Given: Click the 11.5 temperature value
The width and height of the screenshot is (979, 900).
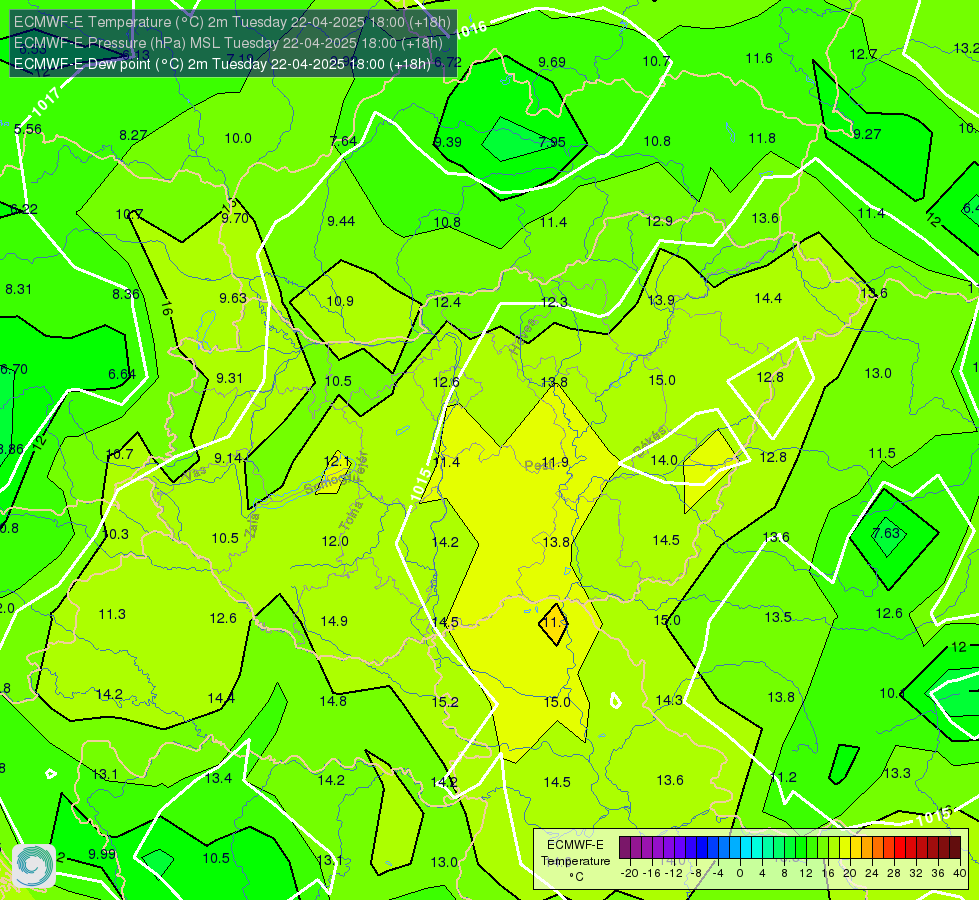Looking at the screenshot, I should 882,453.
